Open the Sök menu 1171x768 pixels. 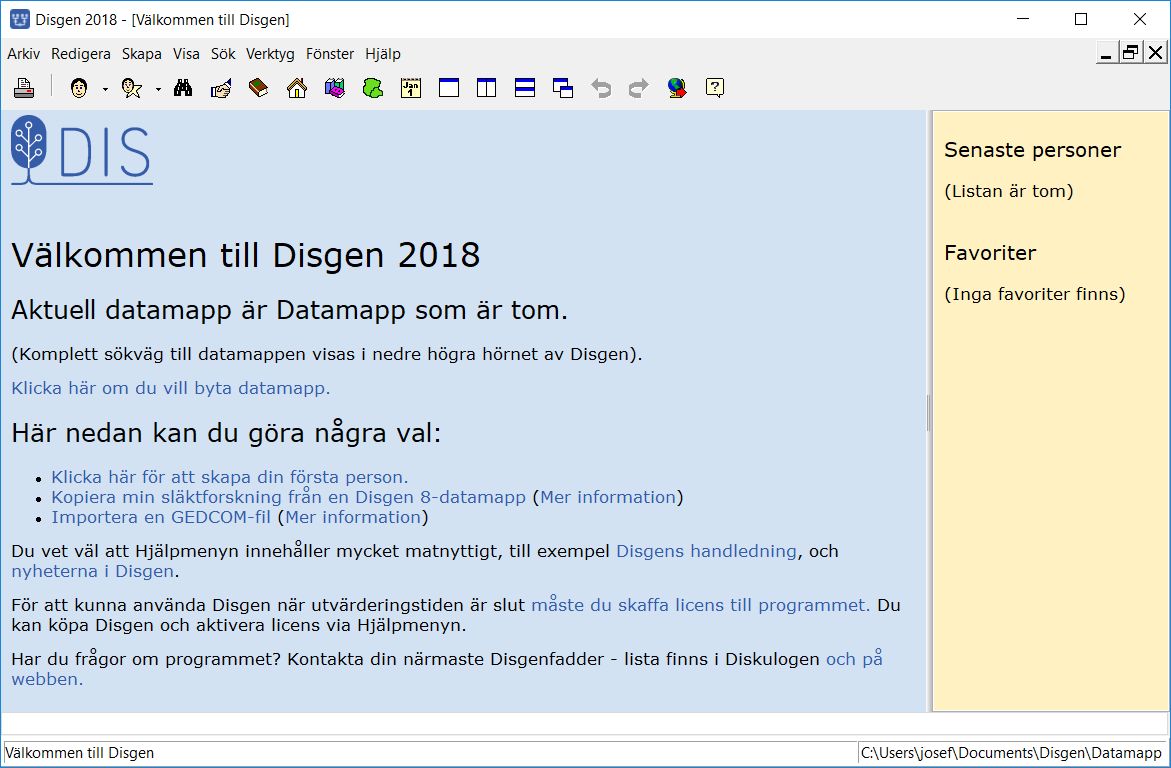tap(223, 54)
